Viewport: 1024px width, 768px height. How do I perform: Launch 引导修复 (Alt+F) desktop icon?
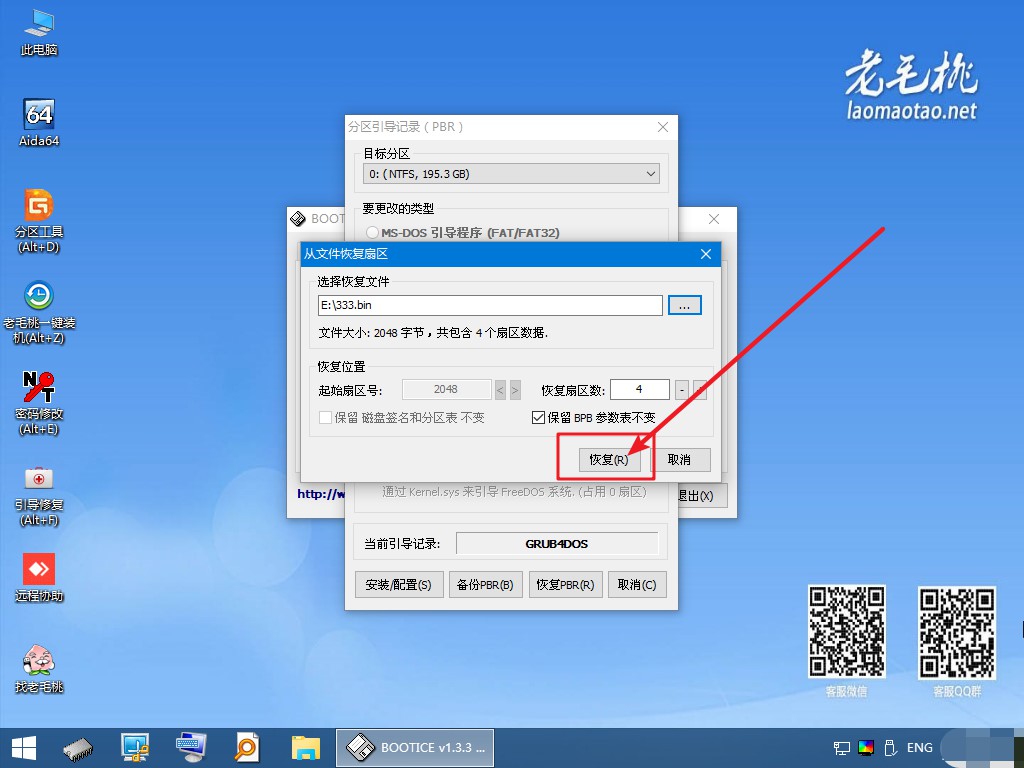pos(39,494)
